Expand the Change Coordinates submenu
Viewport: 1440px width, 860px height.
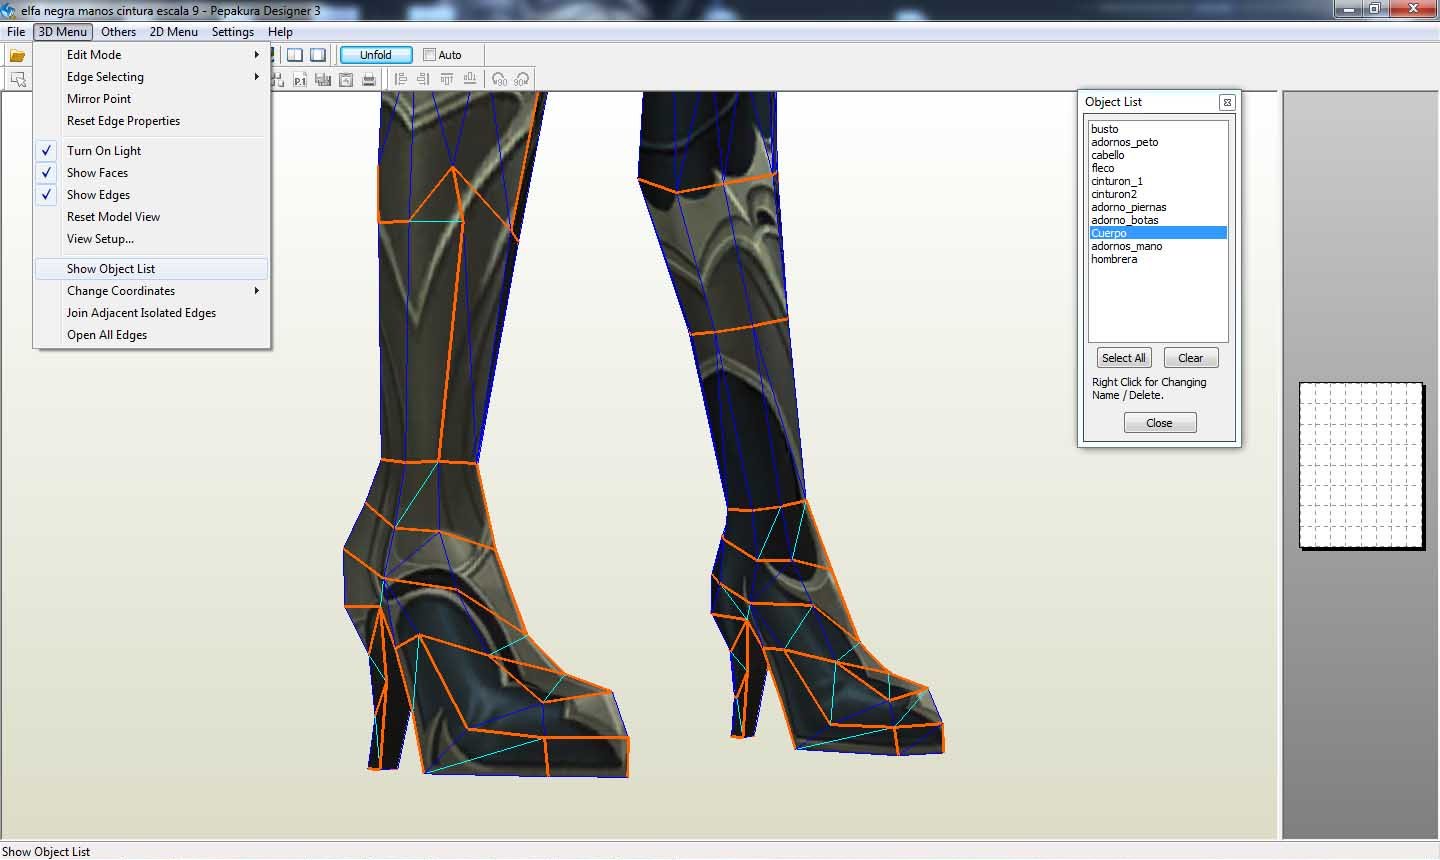(x=151, y=291)
